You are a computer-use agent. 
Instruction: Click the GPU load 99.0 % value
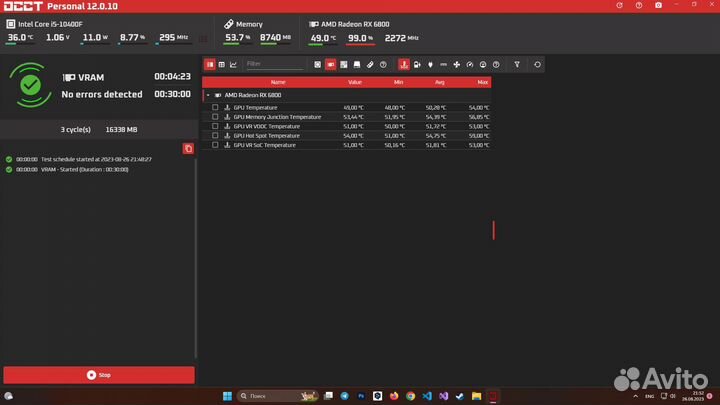tap(360, 38)
